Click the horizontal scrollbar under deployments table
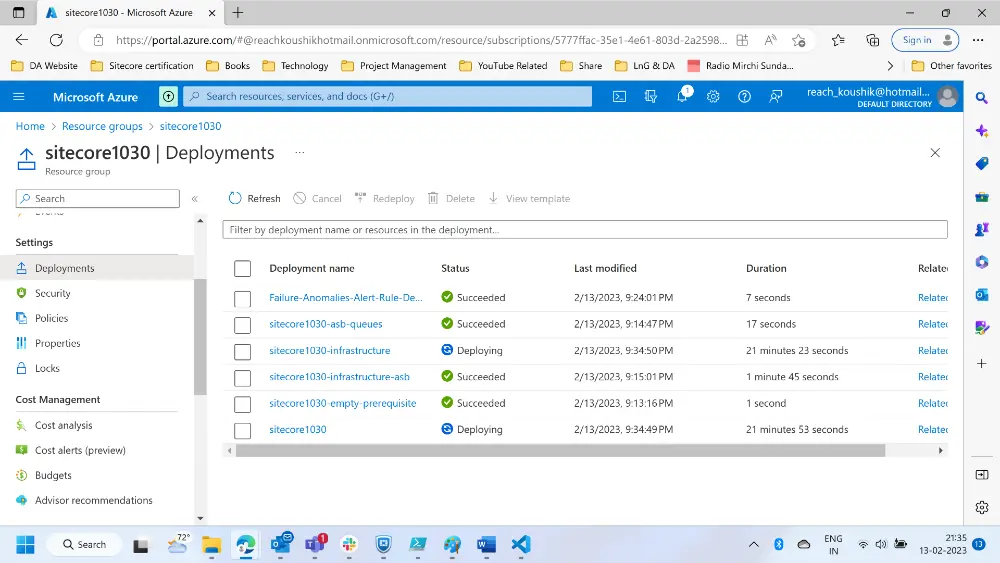Viewport: 1000px width, 563px height. click(560, 451)
